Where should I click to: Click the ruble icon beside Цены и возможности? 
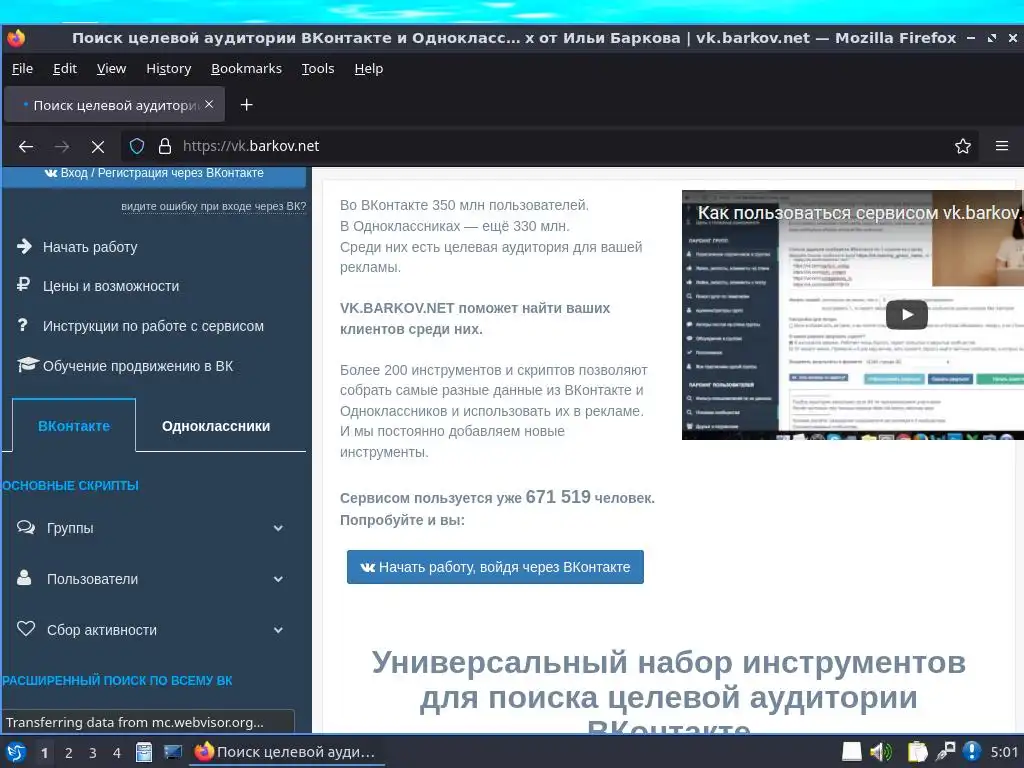point(24,285)
